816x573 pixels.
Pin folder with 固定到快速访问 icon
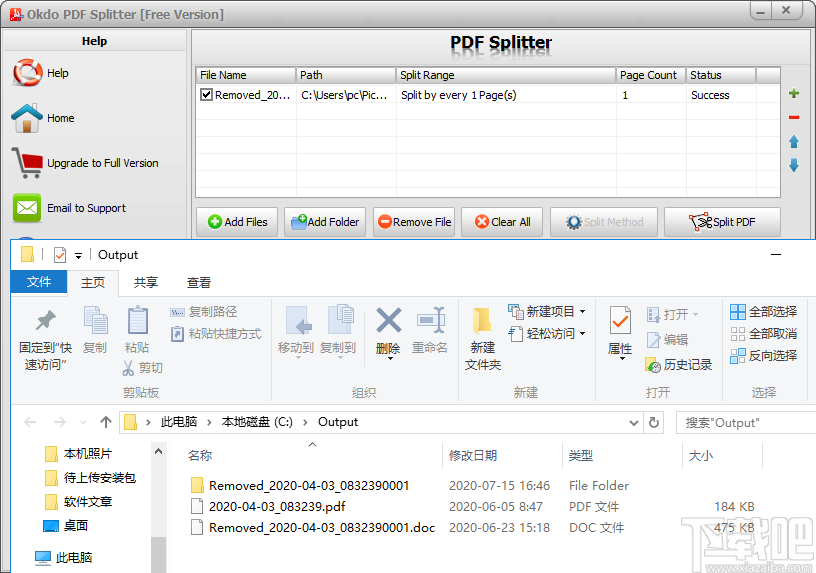click(45, 321)
